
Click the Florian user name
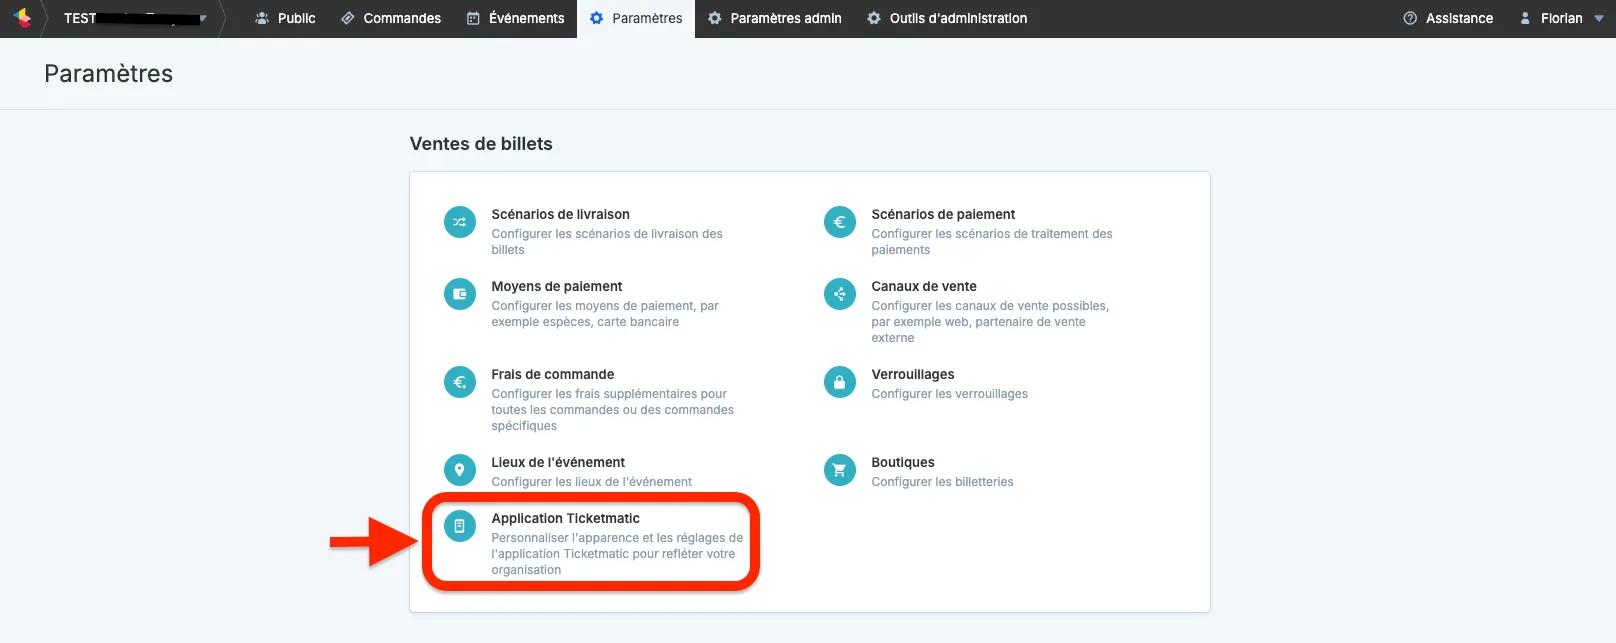coord(1561,18)
